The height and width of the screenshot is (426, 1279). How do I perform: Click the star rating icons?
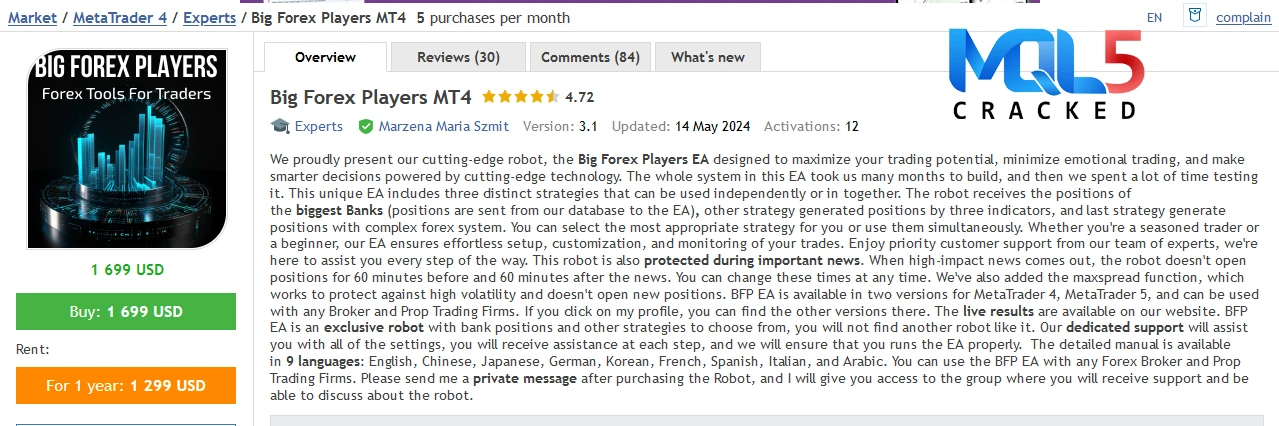tap(520, 97)
